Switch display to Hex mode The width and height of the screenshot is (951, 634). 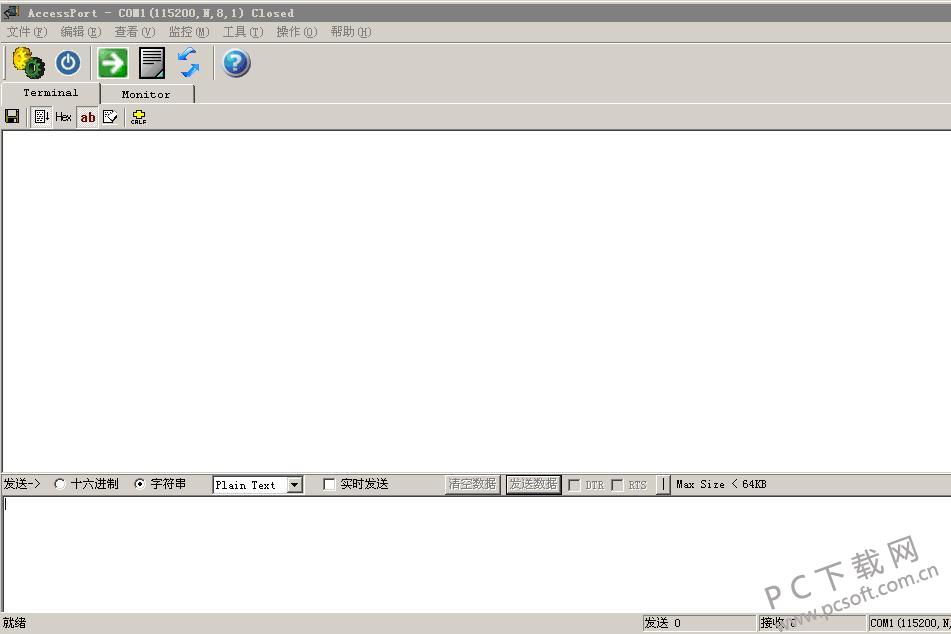point(64,116)
